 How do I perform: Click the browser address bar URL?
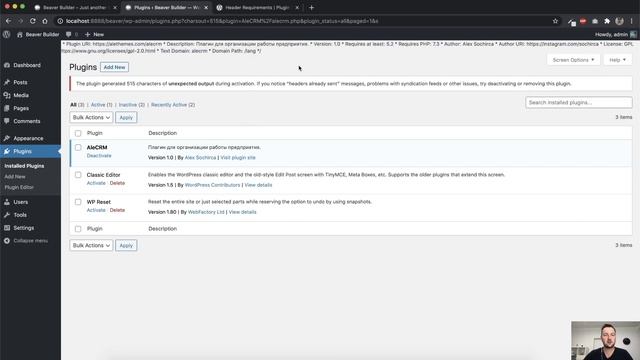point(222,21)
